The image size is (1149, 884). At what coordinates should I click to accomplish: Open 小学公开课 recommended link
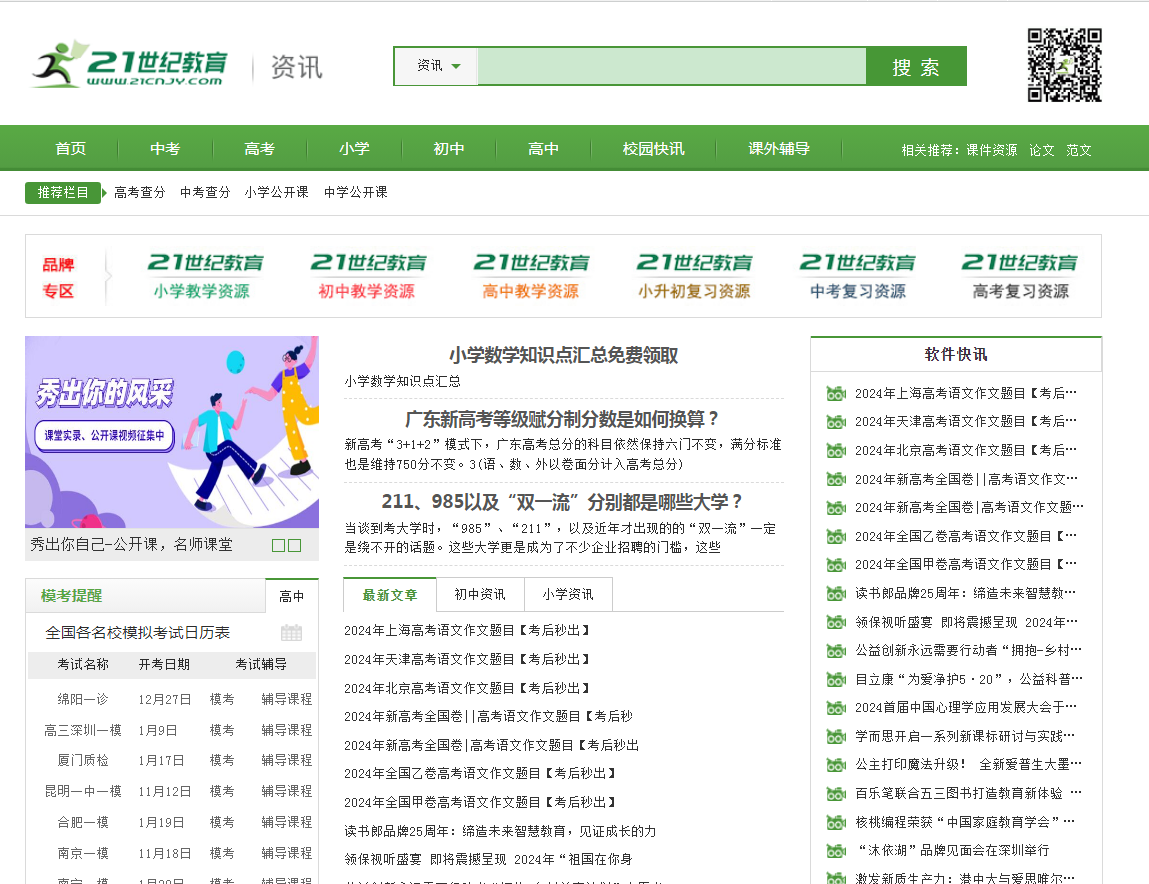pos(276,192)
